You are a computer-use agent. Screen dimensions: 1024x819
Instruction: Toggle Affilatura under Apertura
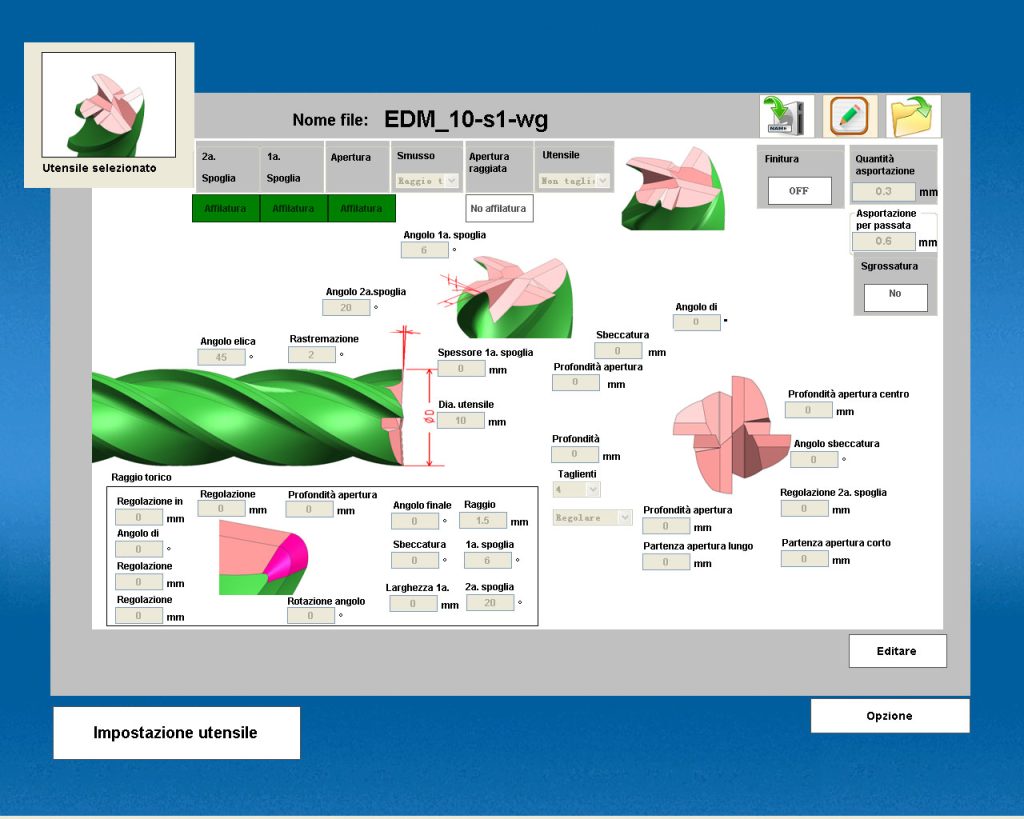click(361, 208)
